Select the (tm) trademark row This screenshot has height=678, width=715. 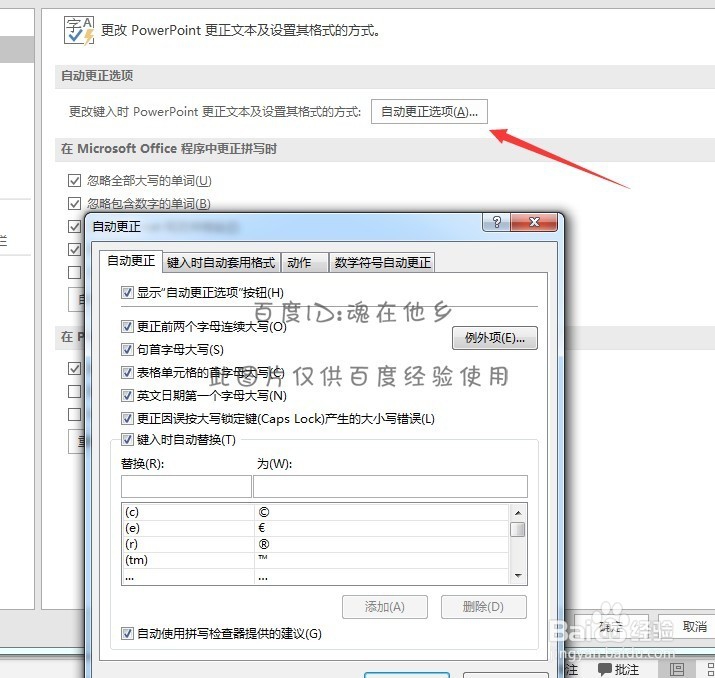(316, 560)
